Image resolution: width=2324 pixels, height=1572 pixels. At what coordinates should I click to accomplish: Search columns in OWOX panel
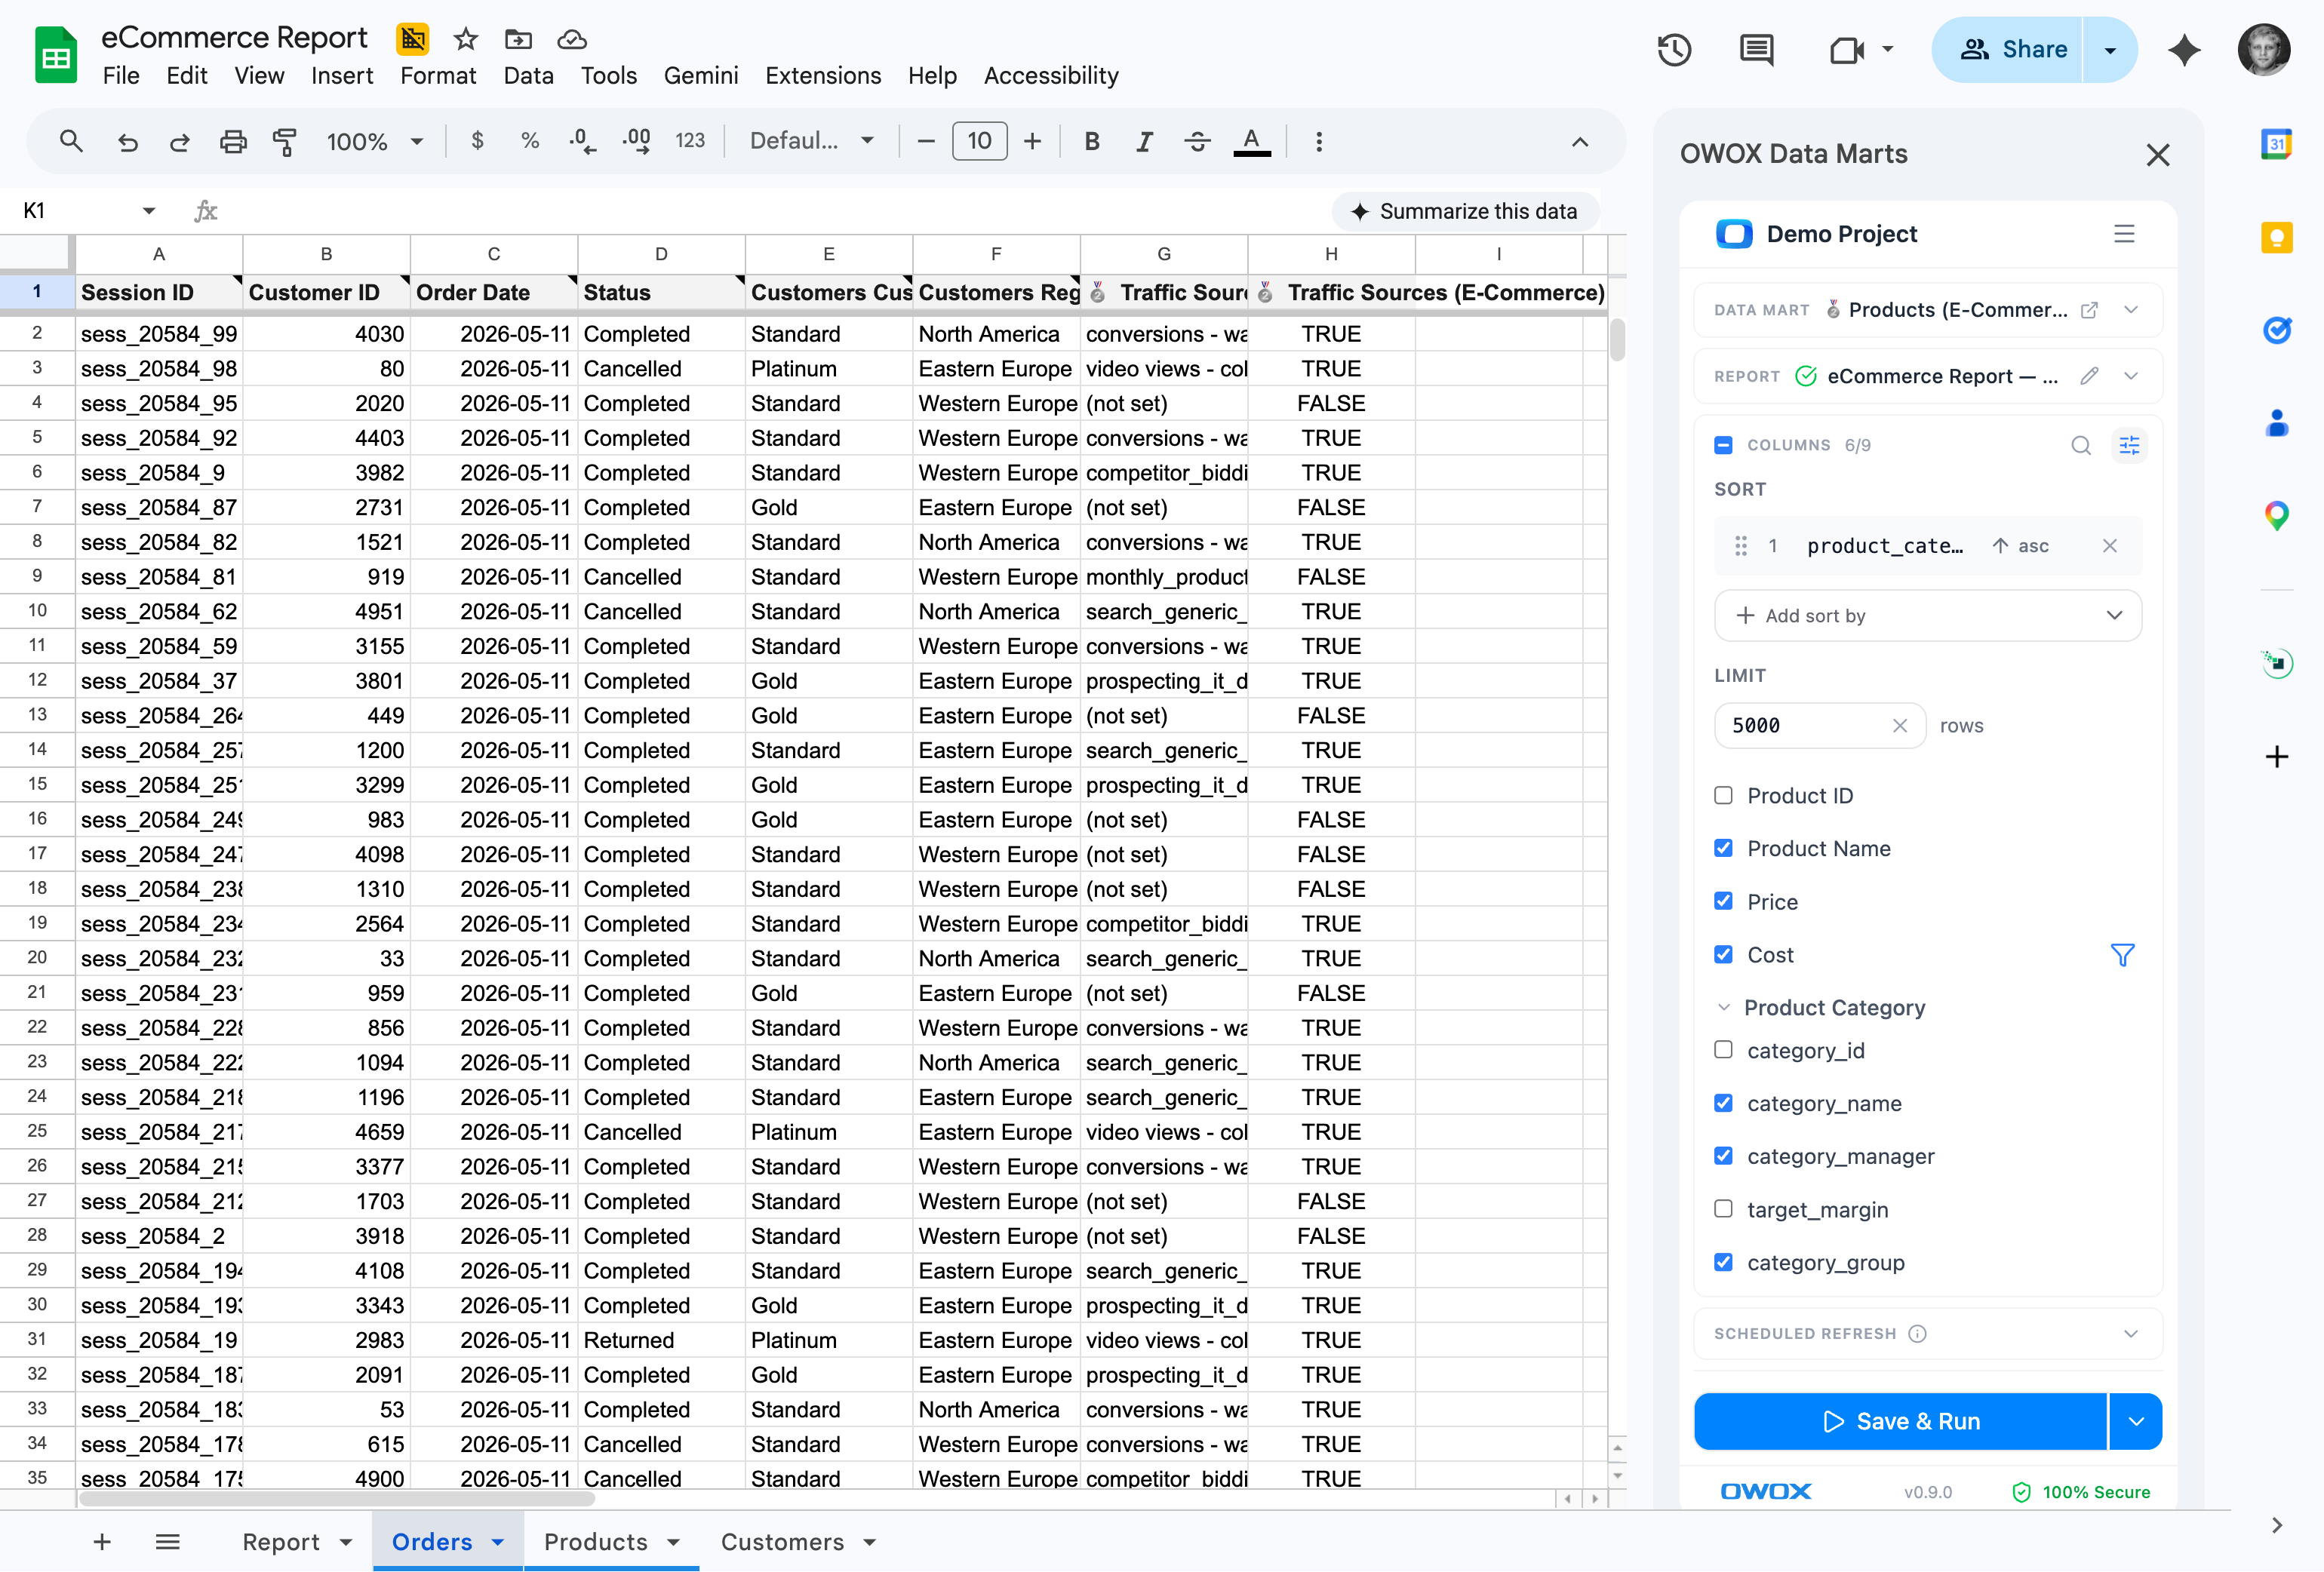pos(2080,445)
